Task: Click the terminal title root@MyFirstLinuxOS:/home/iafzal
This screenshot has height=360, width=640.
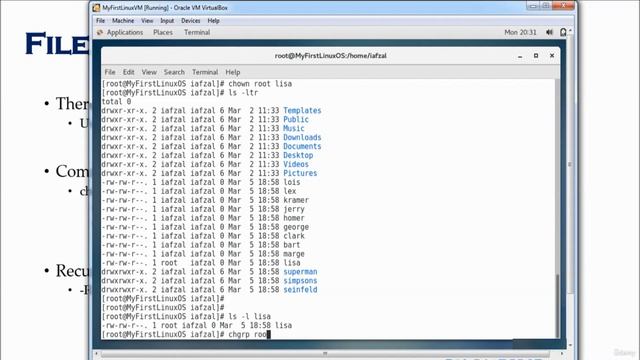Action: (x=331, y=56)
